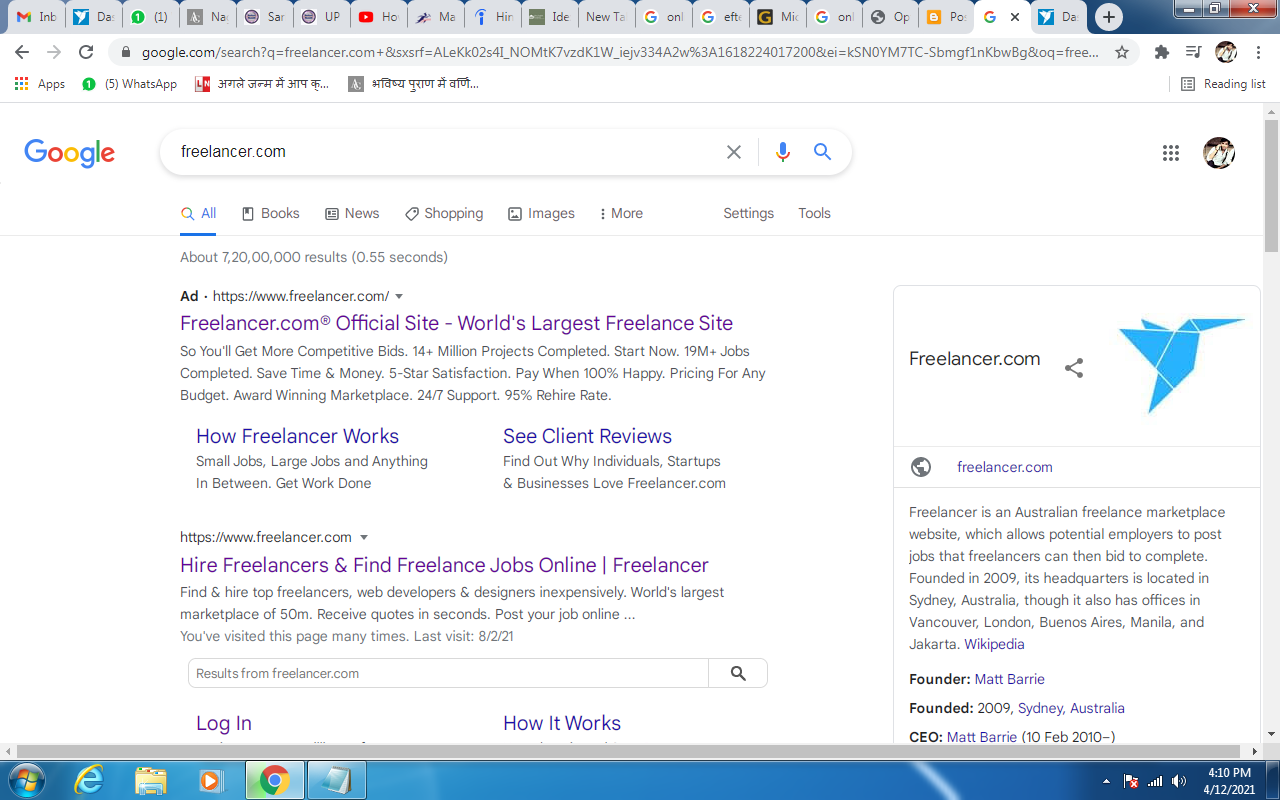Open the Chrome extensions puzzle icon
Screen dimensions: 1280x800
point(1161,52)
